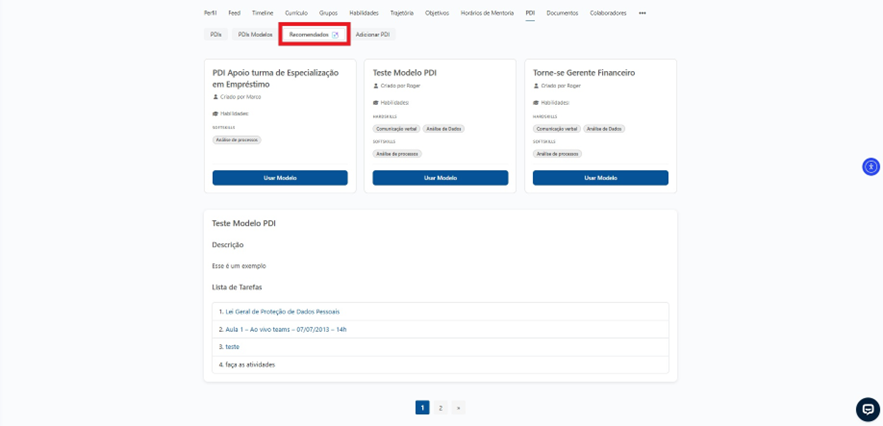
Task: Open the three-dots overflow menu in navigation
Action: pos(642,13)
